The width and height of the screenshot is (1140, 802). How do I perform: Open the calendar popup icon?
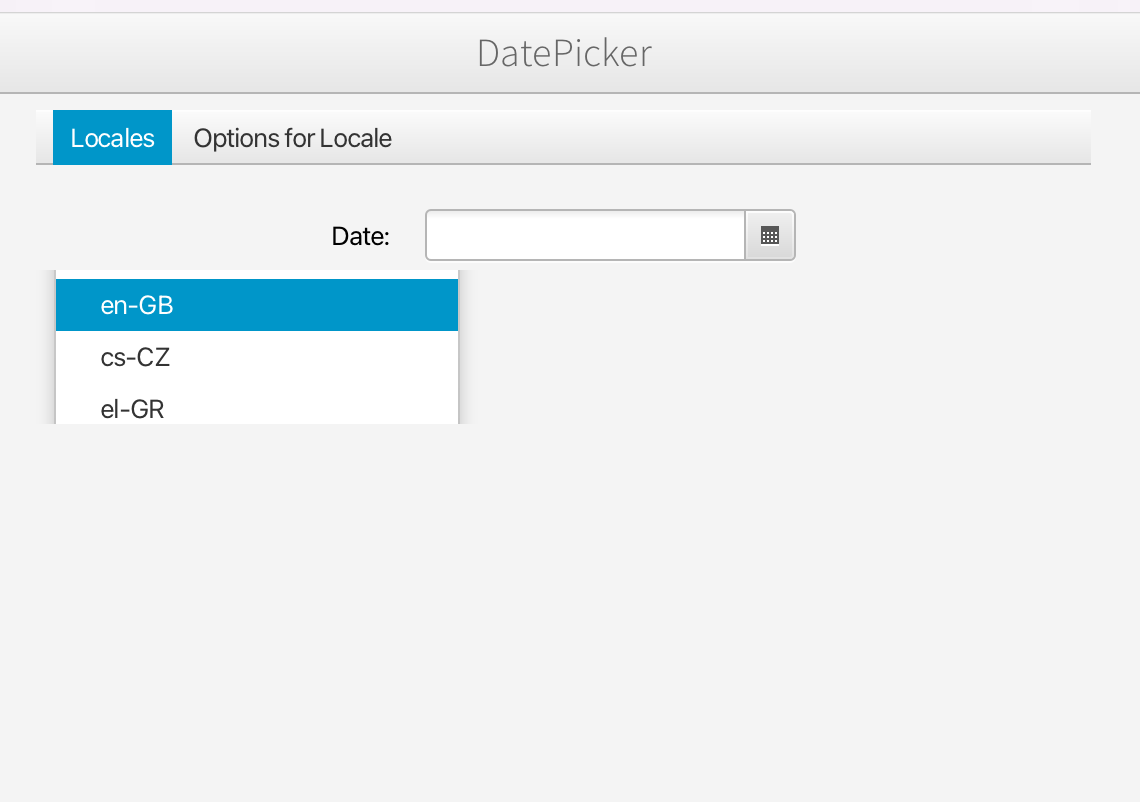[770, 236]
